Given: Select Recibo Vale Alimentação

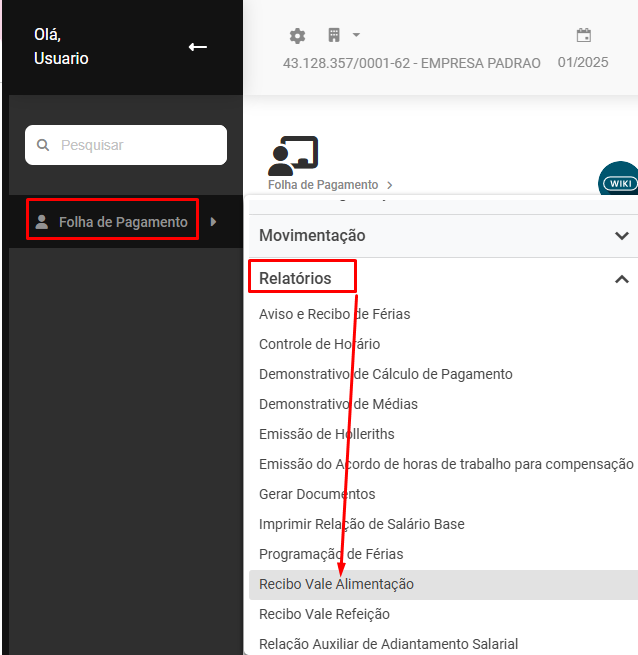Looking at the screenshot, I should tap(443, 585).
